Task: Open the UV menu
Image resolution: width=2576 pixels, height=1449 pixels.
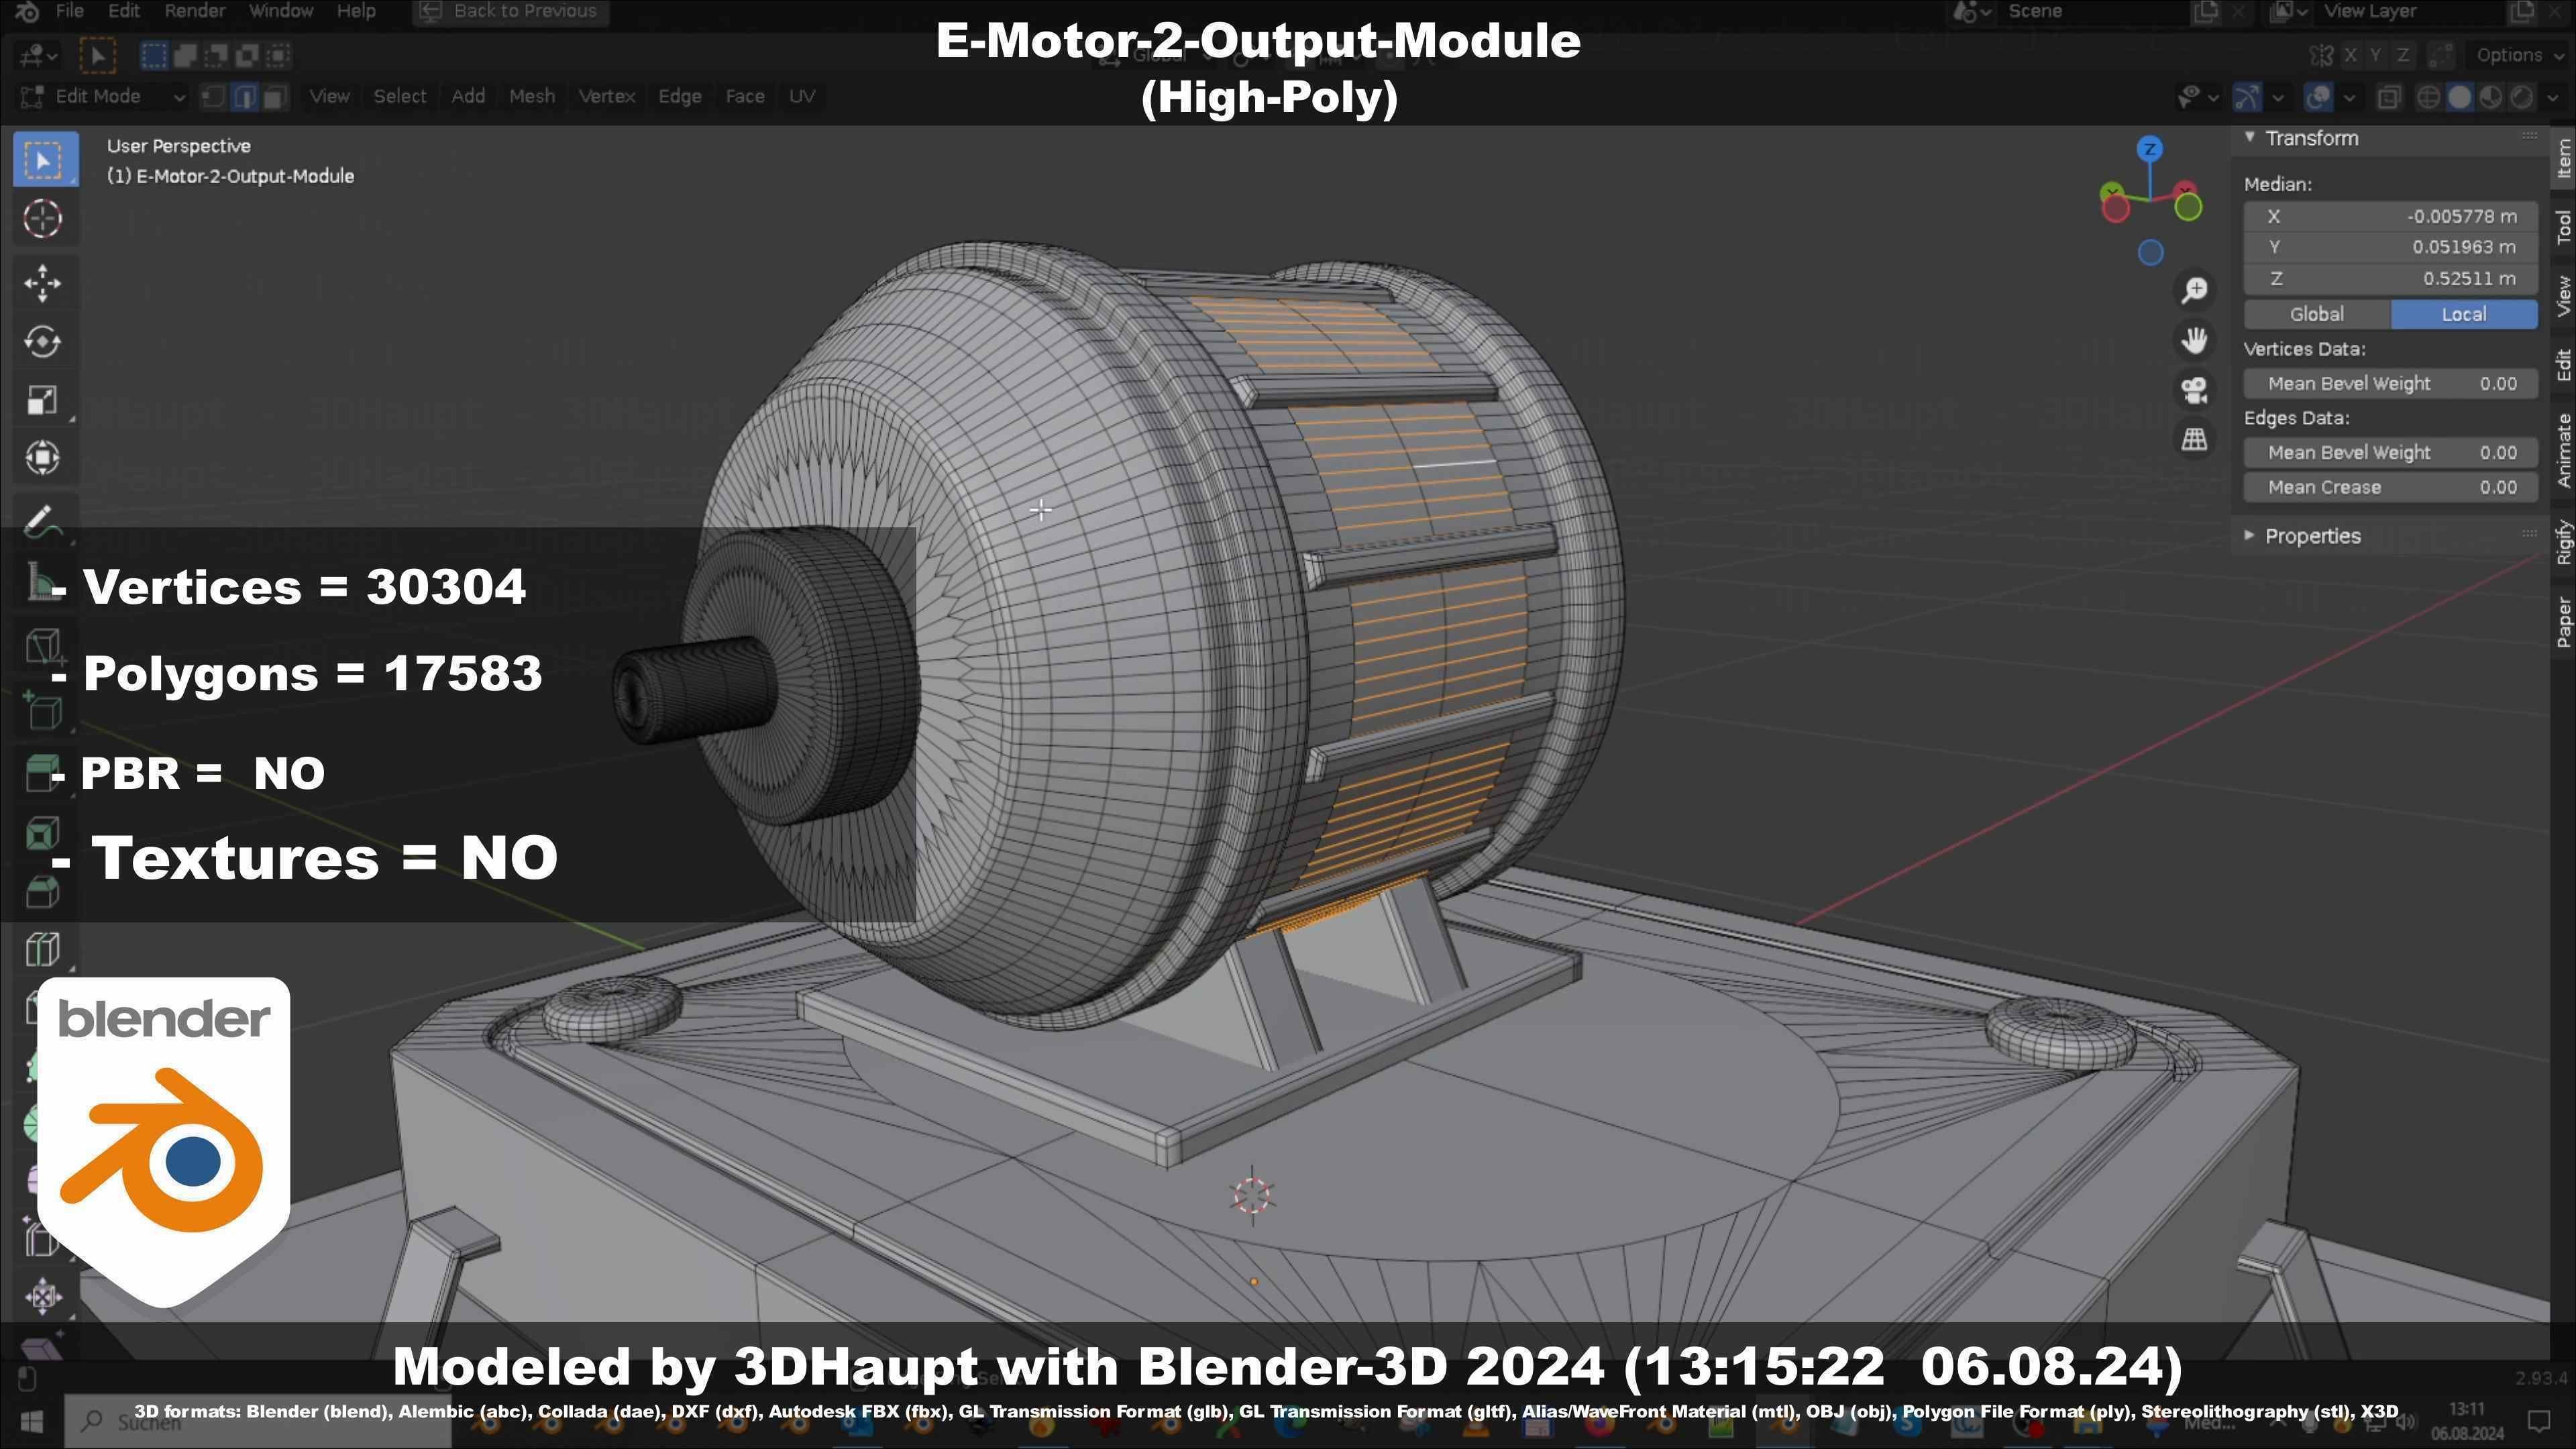Action: 802,96
